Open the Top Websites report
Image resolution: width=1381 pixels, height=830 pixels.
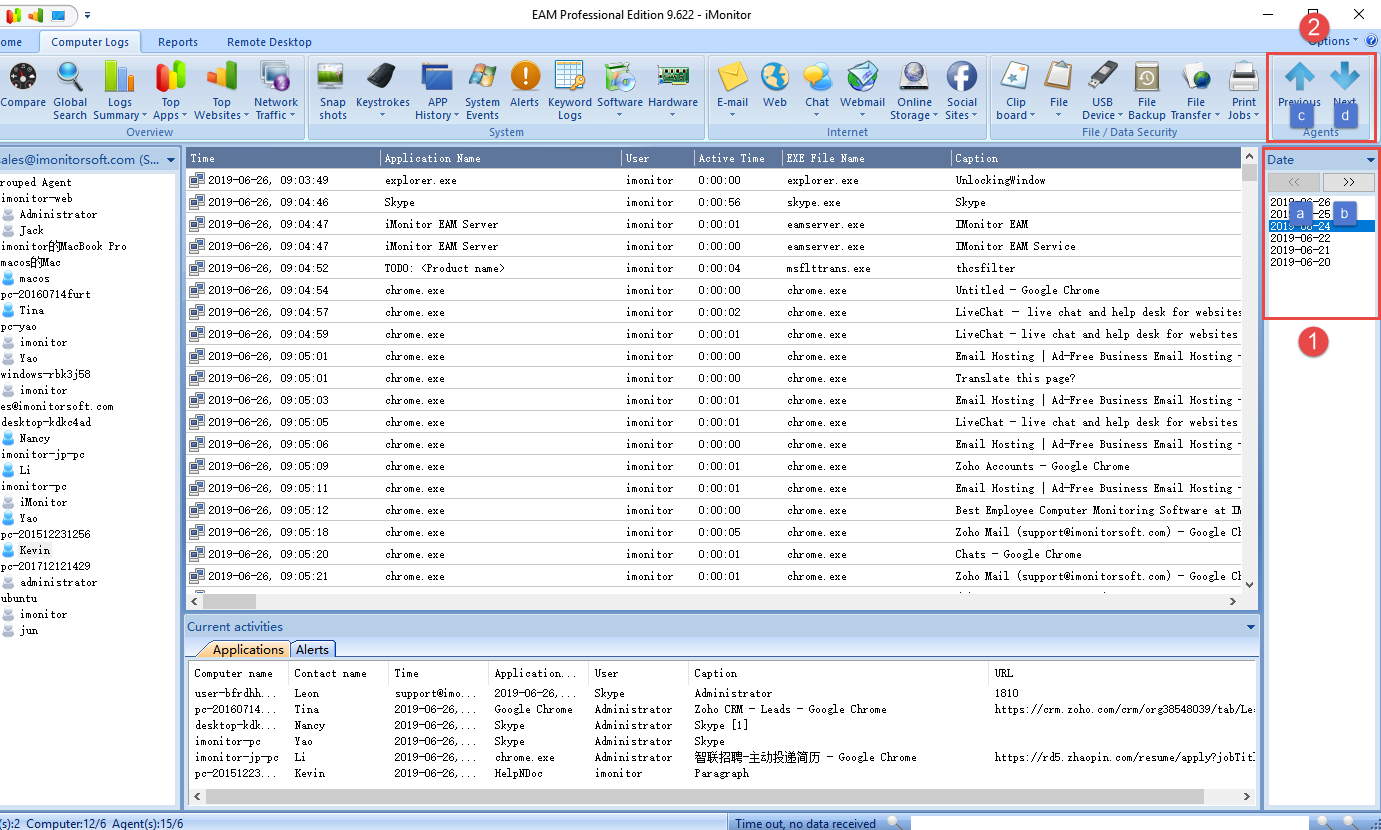click(221, 90)
